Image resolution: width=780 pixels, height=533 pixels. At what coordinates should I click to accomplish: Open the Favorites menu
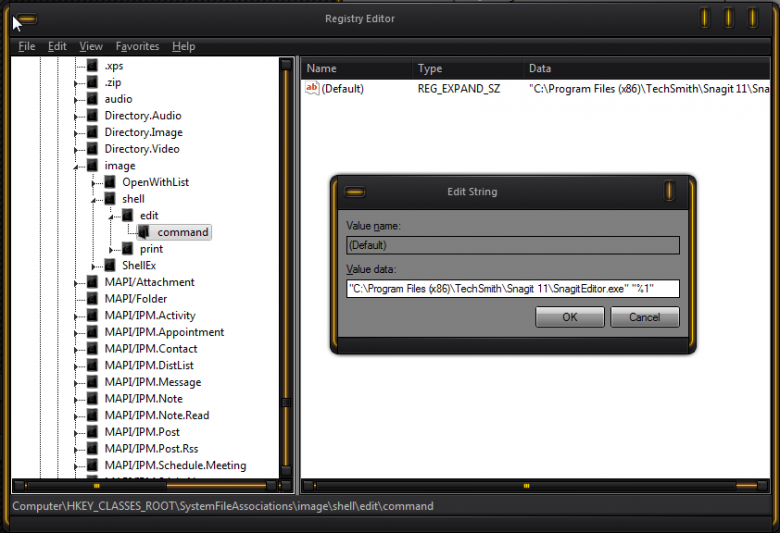(x=137, y=46)
